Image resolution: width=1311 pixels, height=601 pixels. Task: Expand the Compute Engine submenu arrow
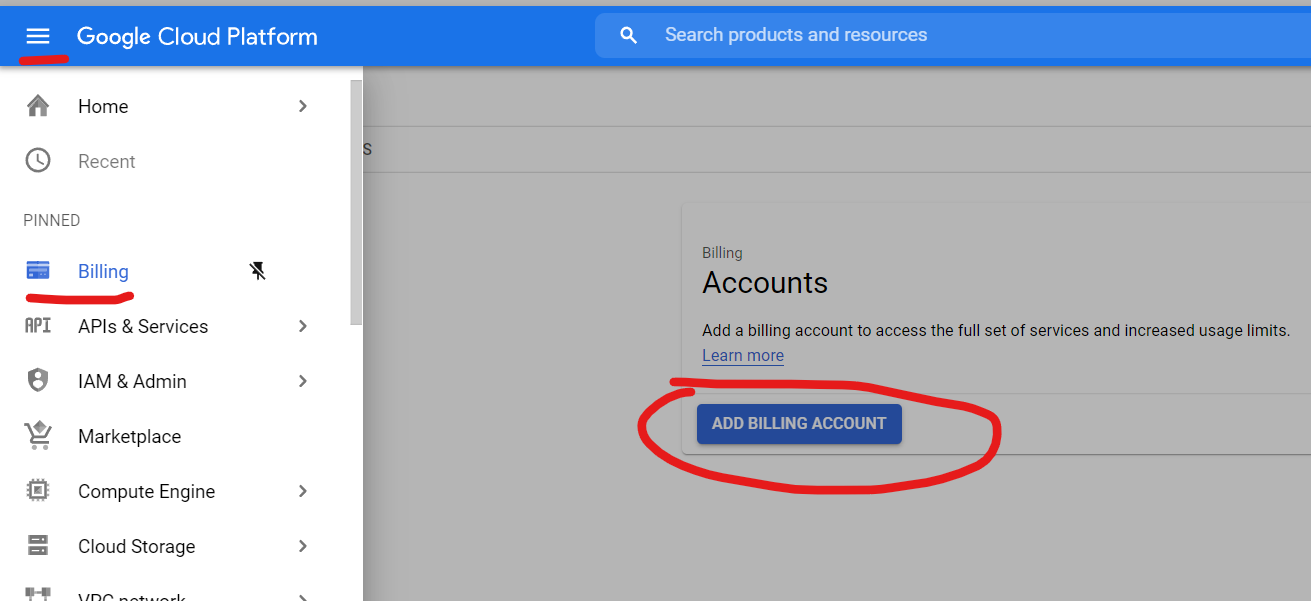(x=303, y=491)
